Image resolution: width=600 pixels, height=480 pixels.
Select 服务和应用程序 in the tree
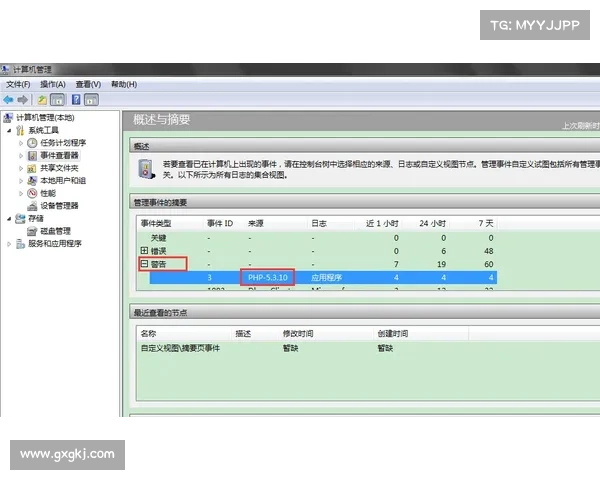(x=55, y=244)
